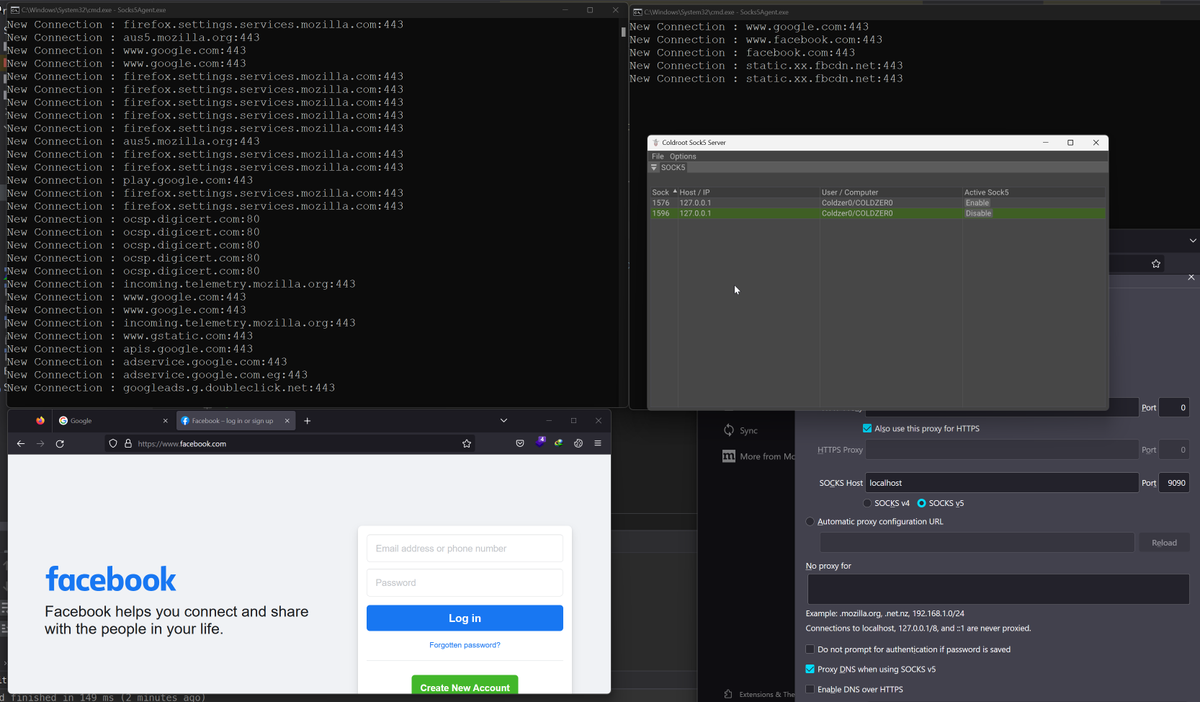Toggle Also use this proxy for HTTPS
This screenshot has height=702, width=1200.
(x=867, y=428)
